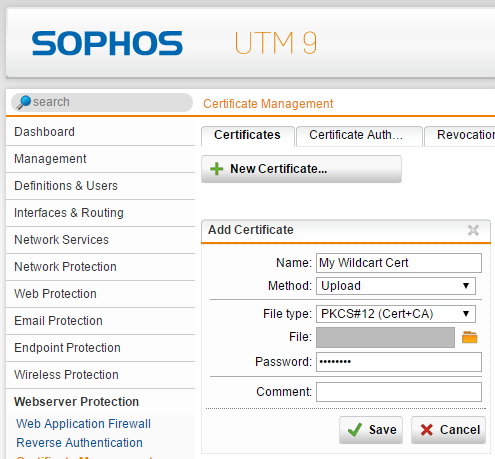Click the green plus icon on New Certificate
495x459 pixels.
[216, 169]
